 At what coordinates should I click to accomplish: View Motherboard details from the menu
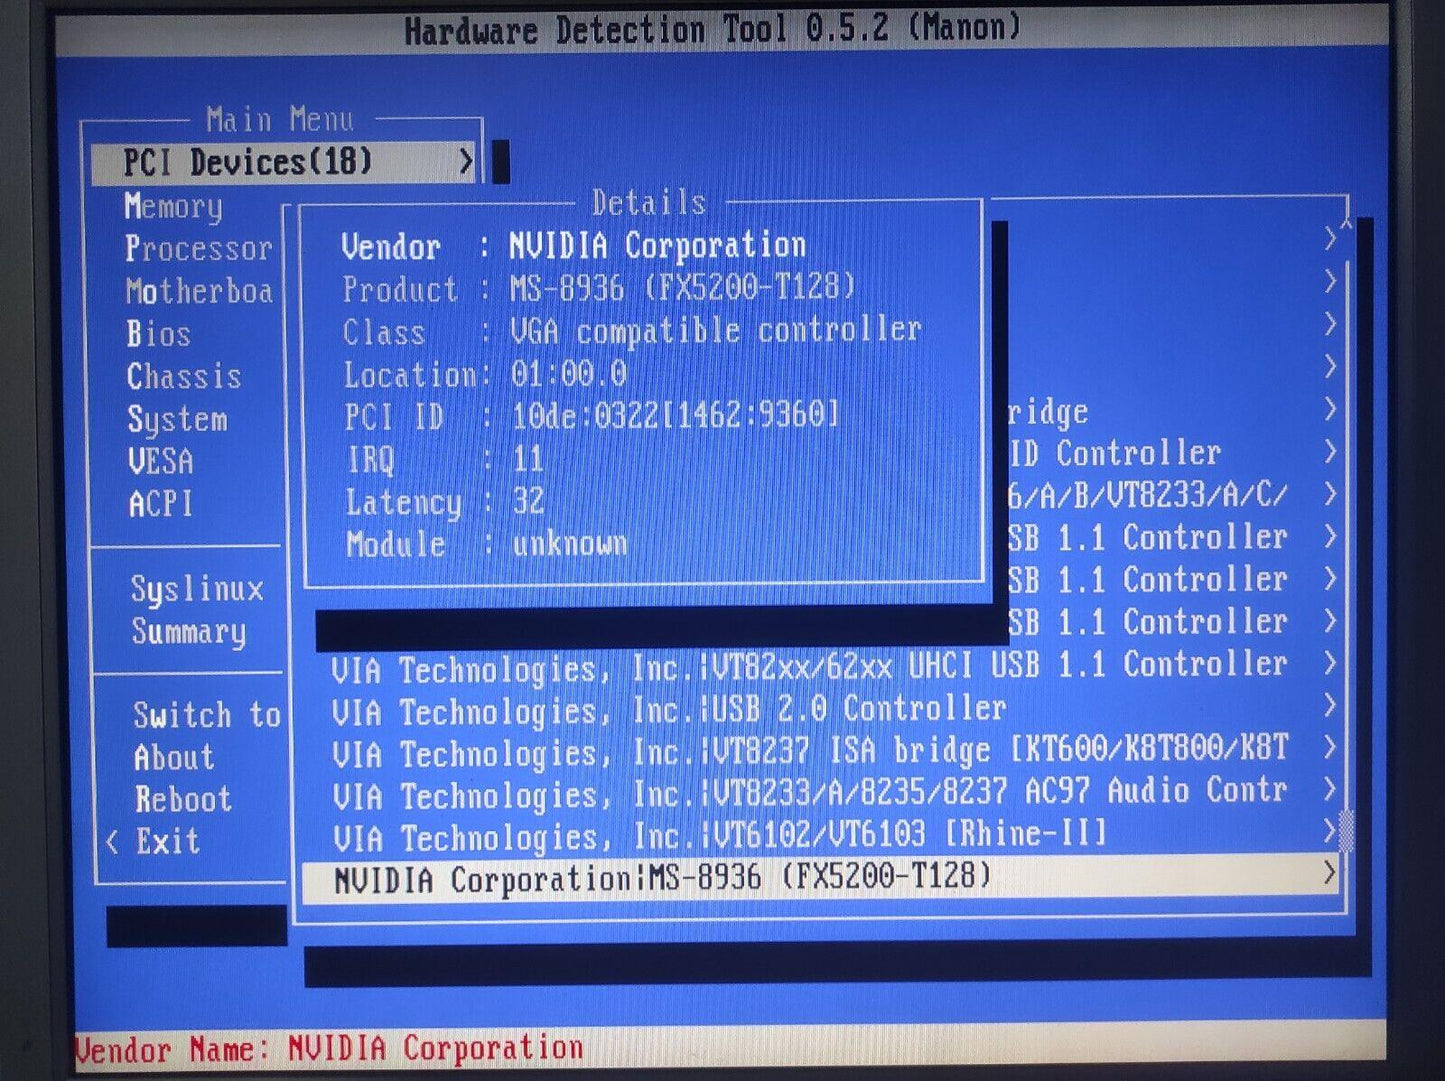199,292
